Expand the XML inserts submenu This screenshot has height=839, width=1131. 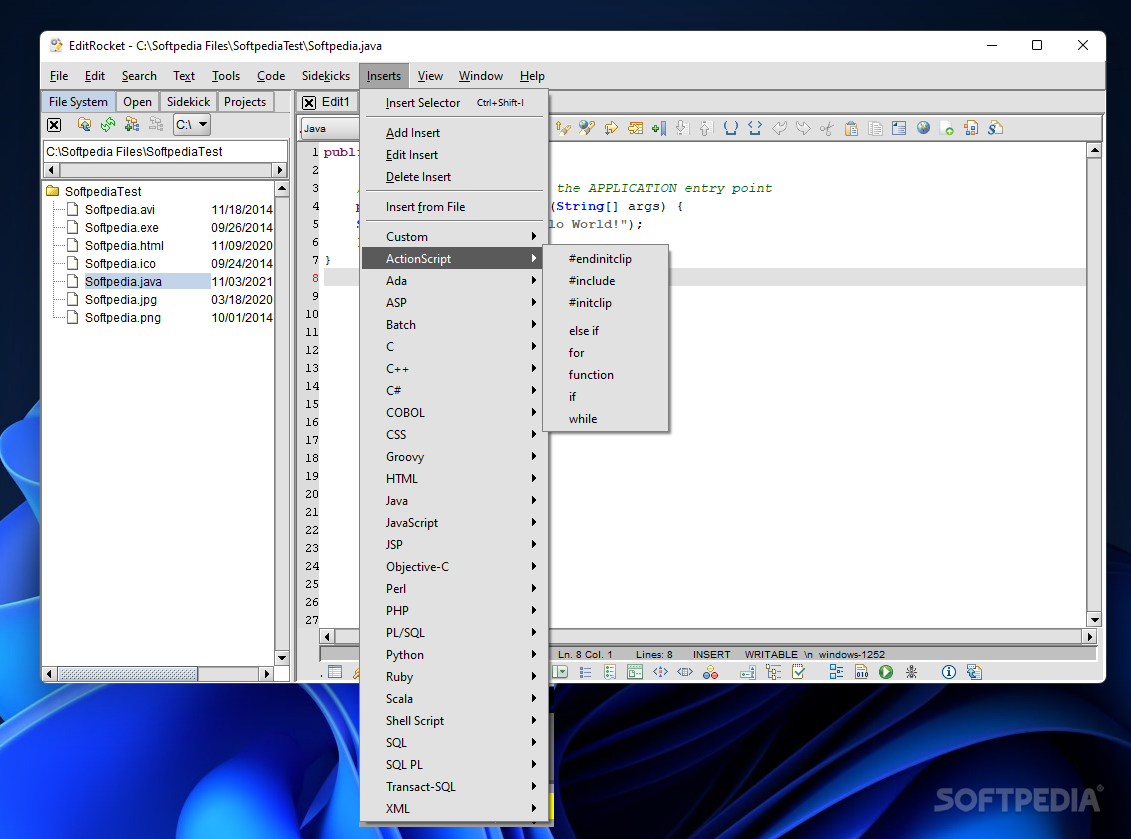point(454,809)
